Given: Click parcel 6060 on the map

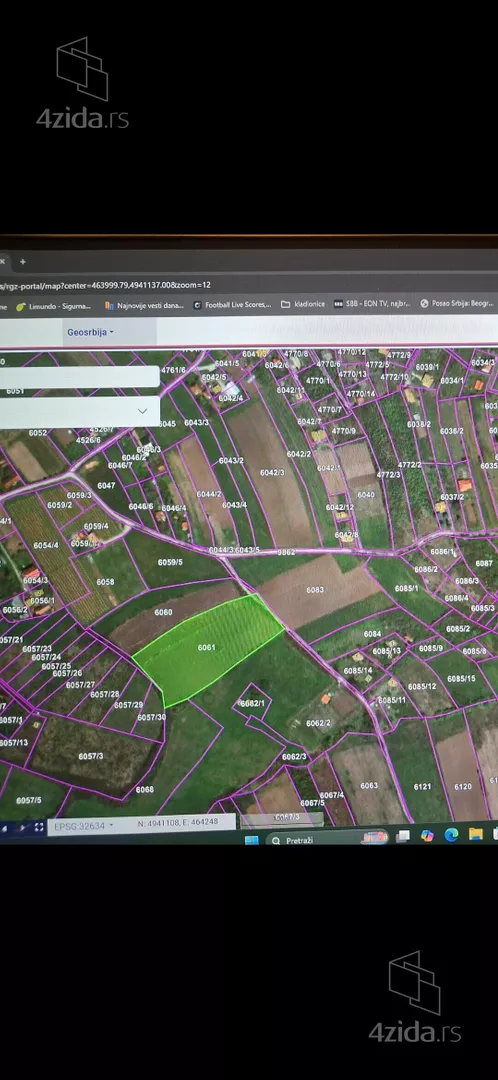Looking at the screenshot, I should pos(163,612).
